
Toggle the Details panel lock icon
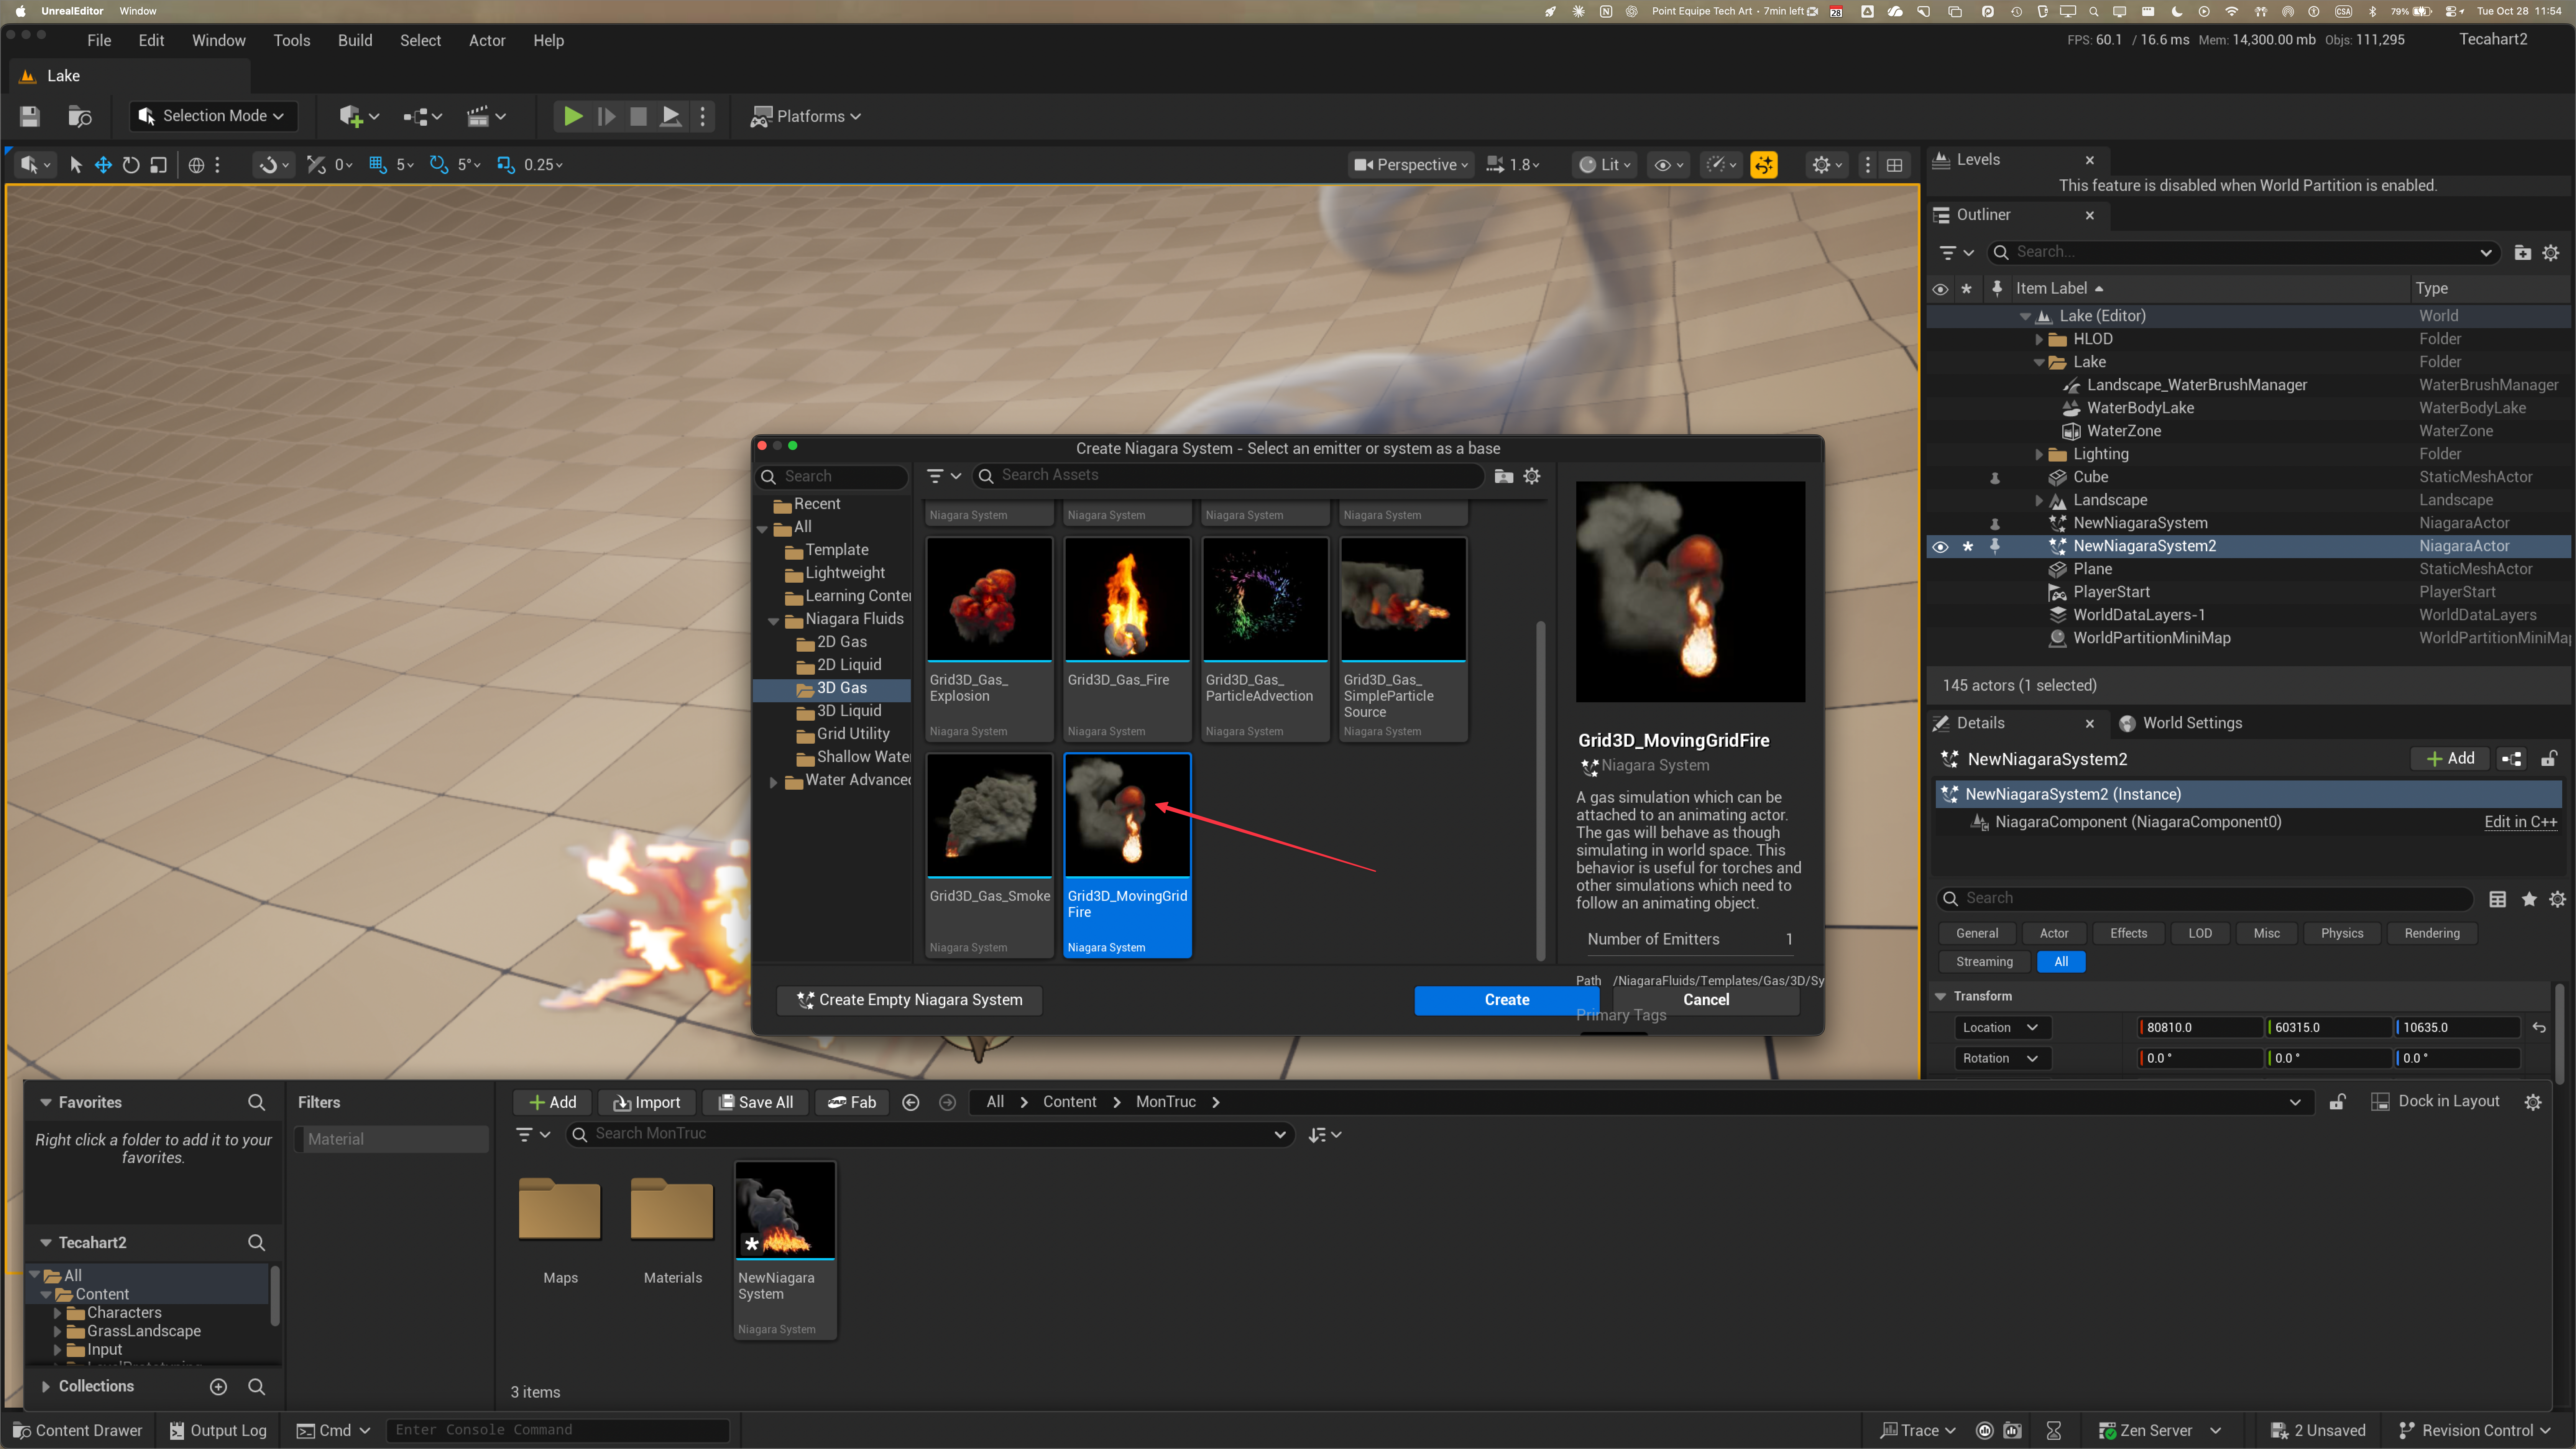(x=2549, y=759)
